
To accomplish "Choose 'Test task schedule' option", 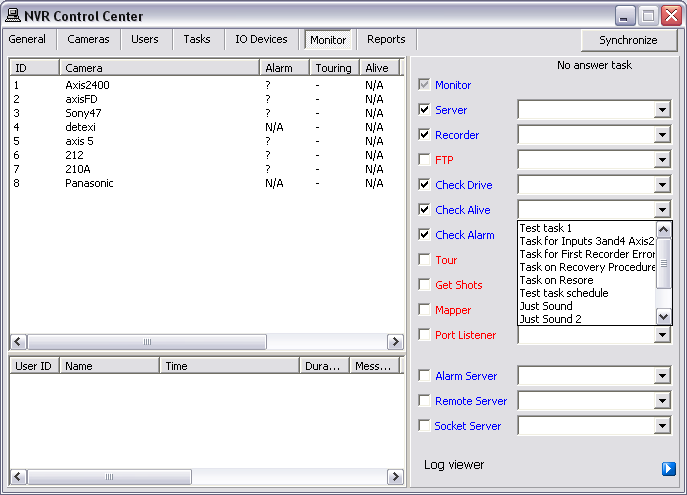I will tap(587, 293).
